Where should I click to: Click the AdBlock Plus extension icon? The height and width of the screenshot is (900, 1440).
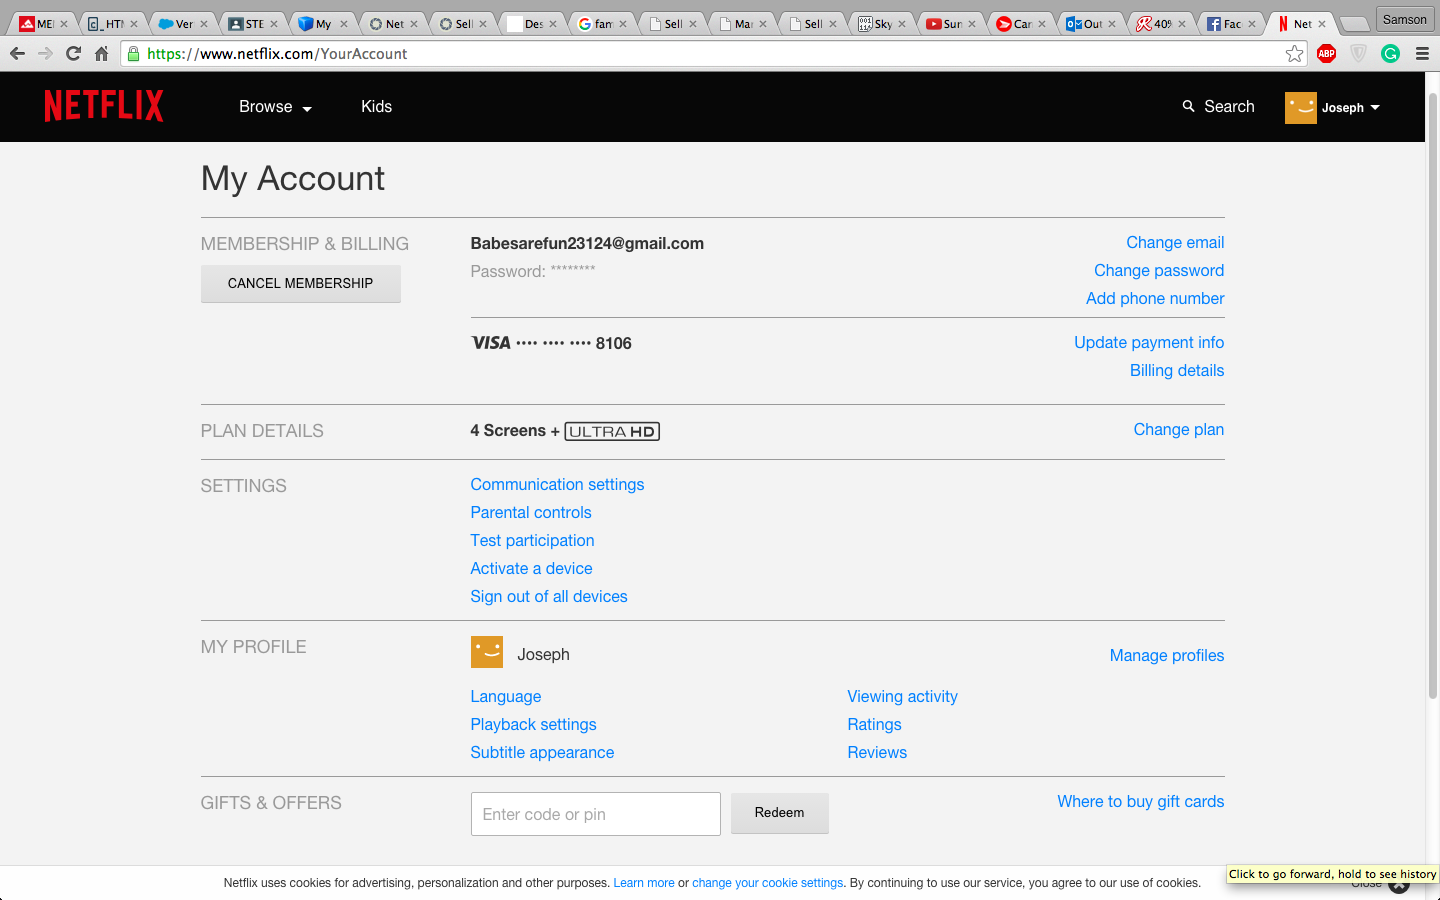(1326, 54)
